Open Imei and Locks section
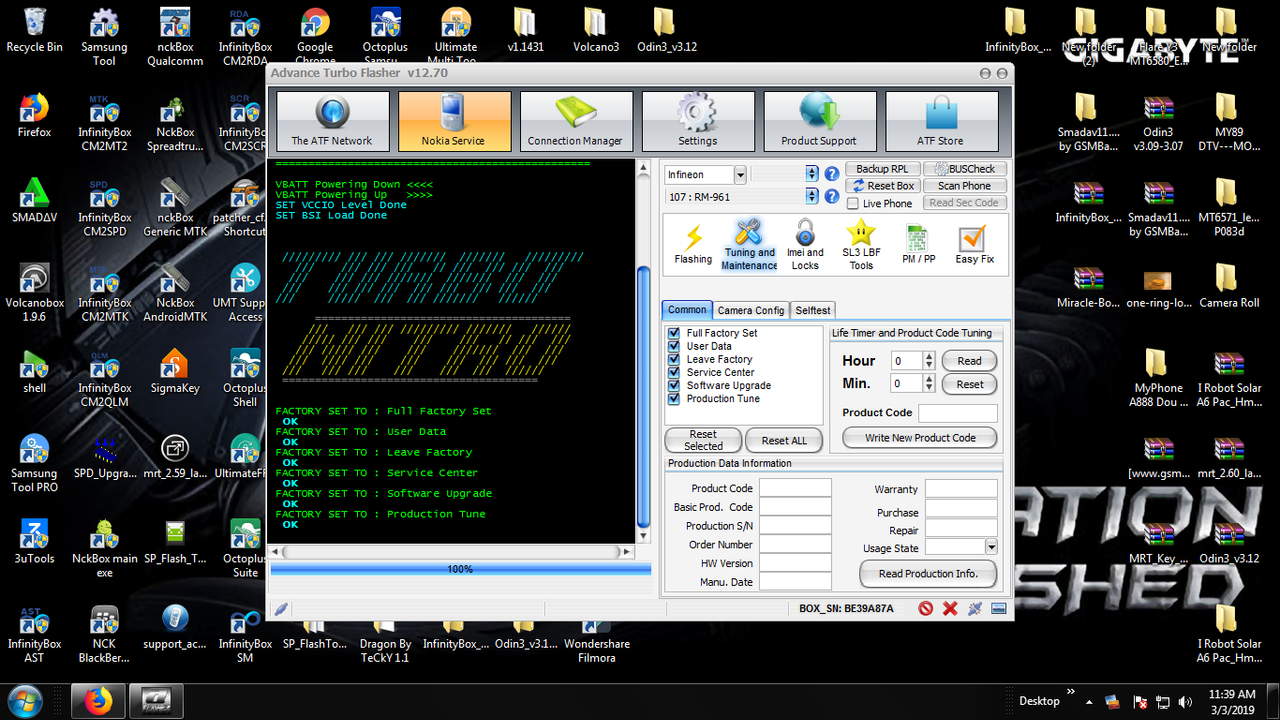The width and height of the screenshot is (1280, 720). 805,245
